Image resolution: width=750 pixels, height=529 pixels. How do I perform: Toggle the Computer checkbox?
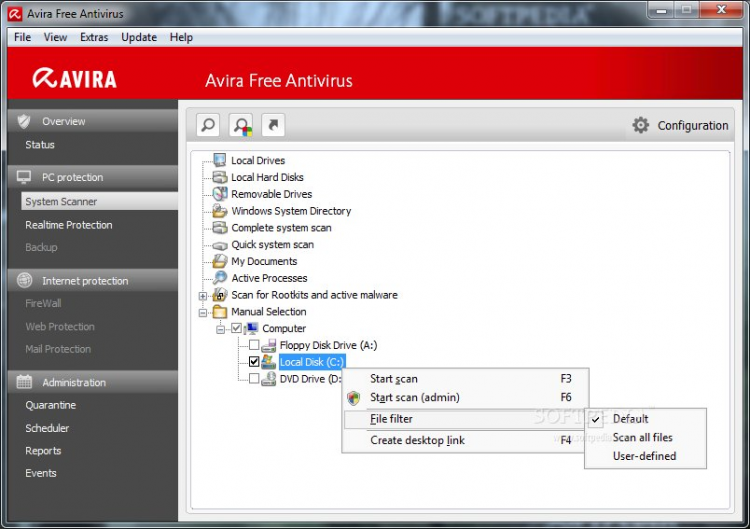(x=236, y=328)
